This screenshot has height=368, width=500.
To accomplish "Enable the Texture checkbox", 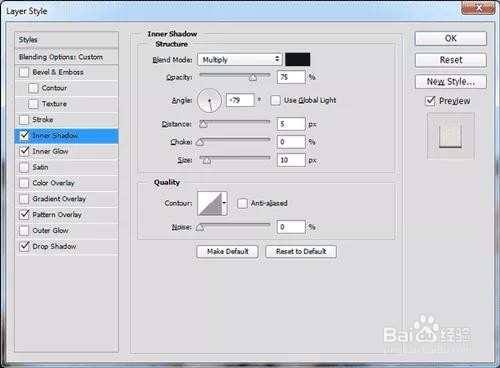I will pyautogui.click(x=33, y=104).
